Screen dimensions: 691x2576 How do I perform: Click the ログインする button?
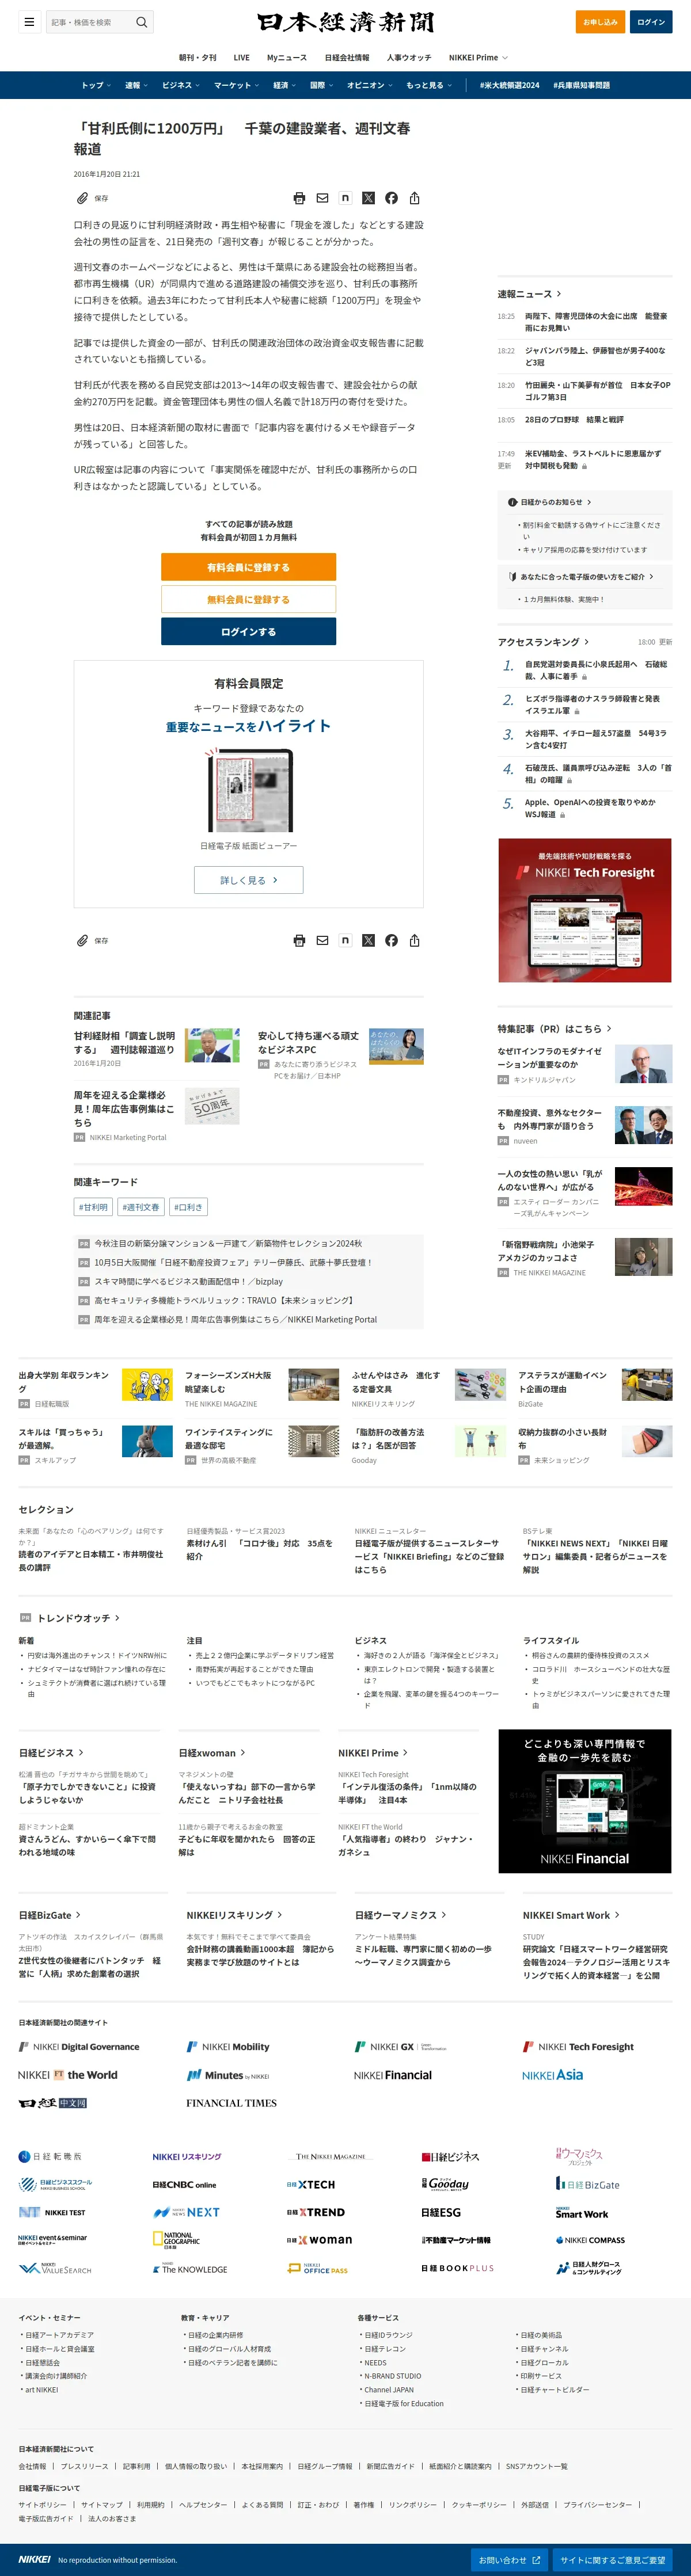[248, 631]
